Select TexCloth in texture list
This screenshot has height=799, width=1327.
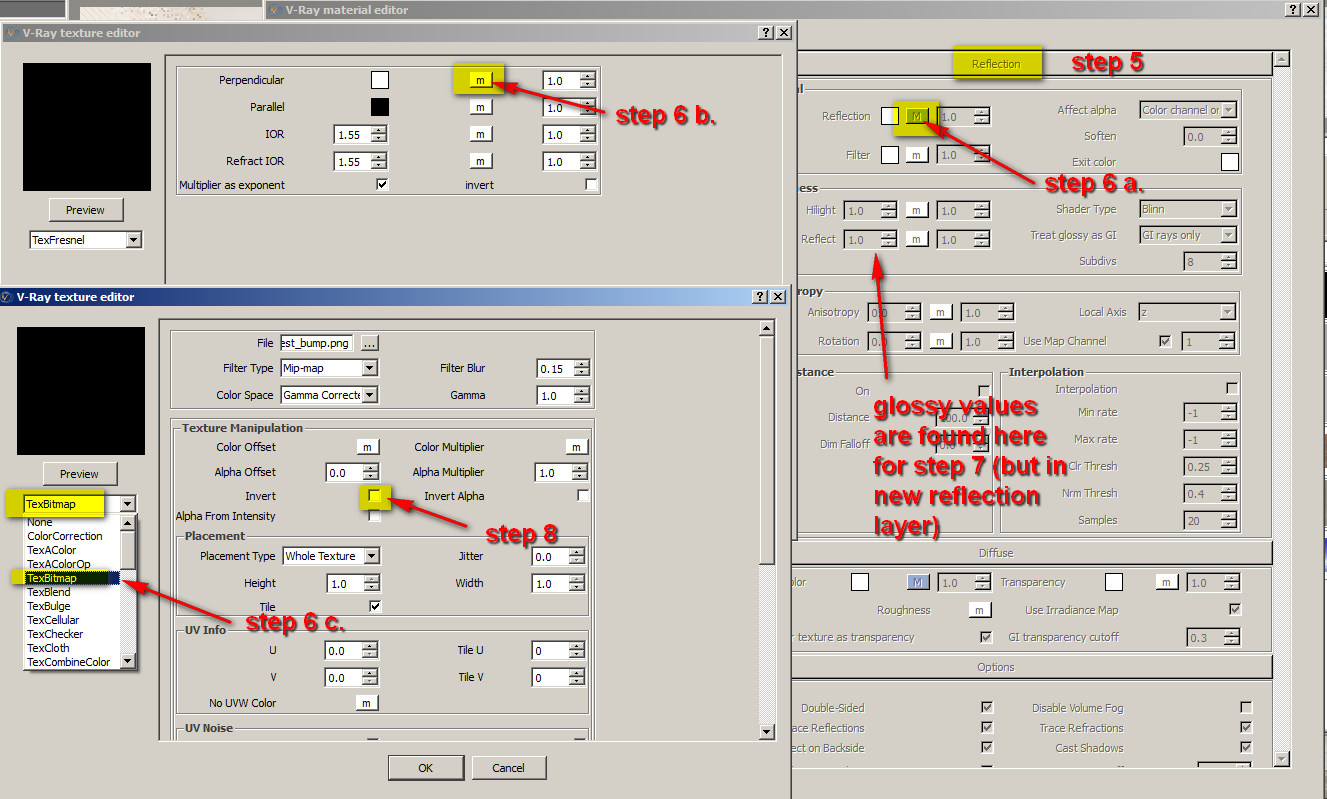click(x=49, y=648)
